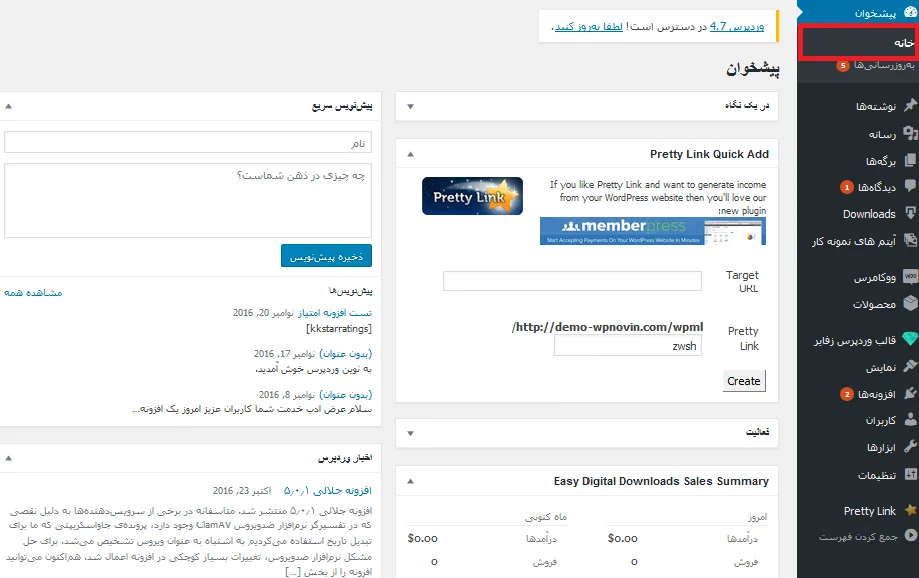This screenshot has height=578, width=919.
Task: Open the وردپرس 4.7 link
Action: (x=737, y=26)
